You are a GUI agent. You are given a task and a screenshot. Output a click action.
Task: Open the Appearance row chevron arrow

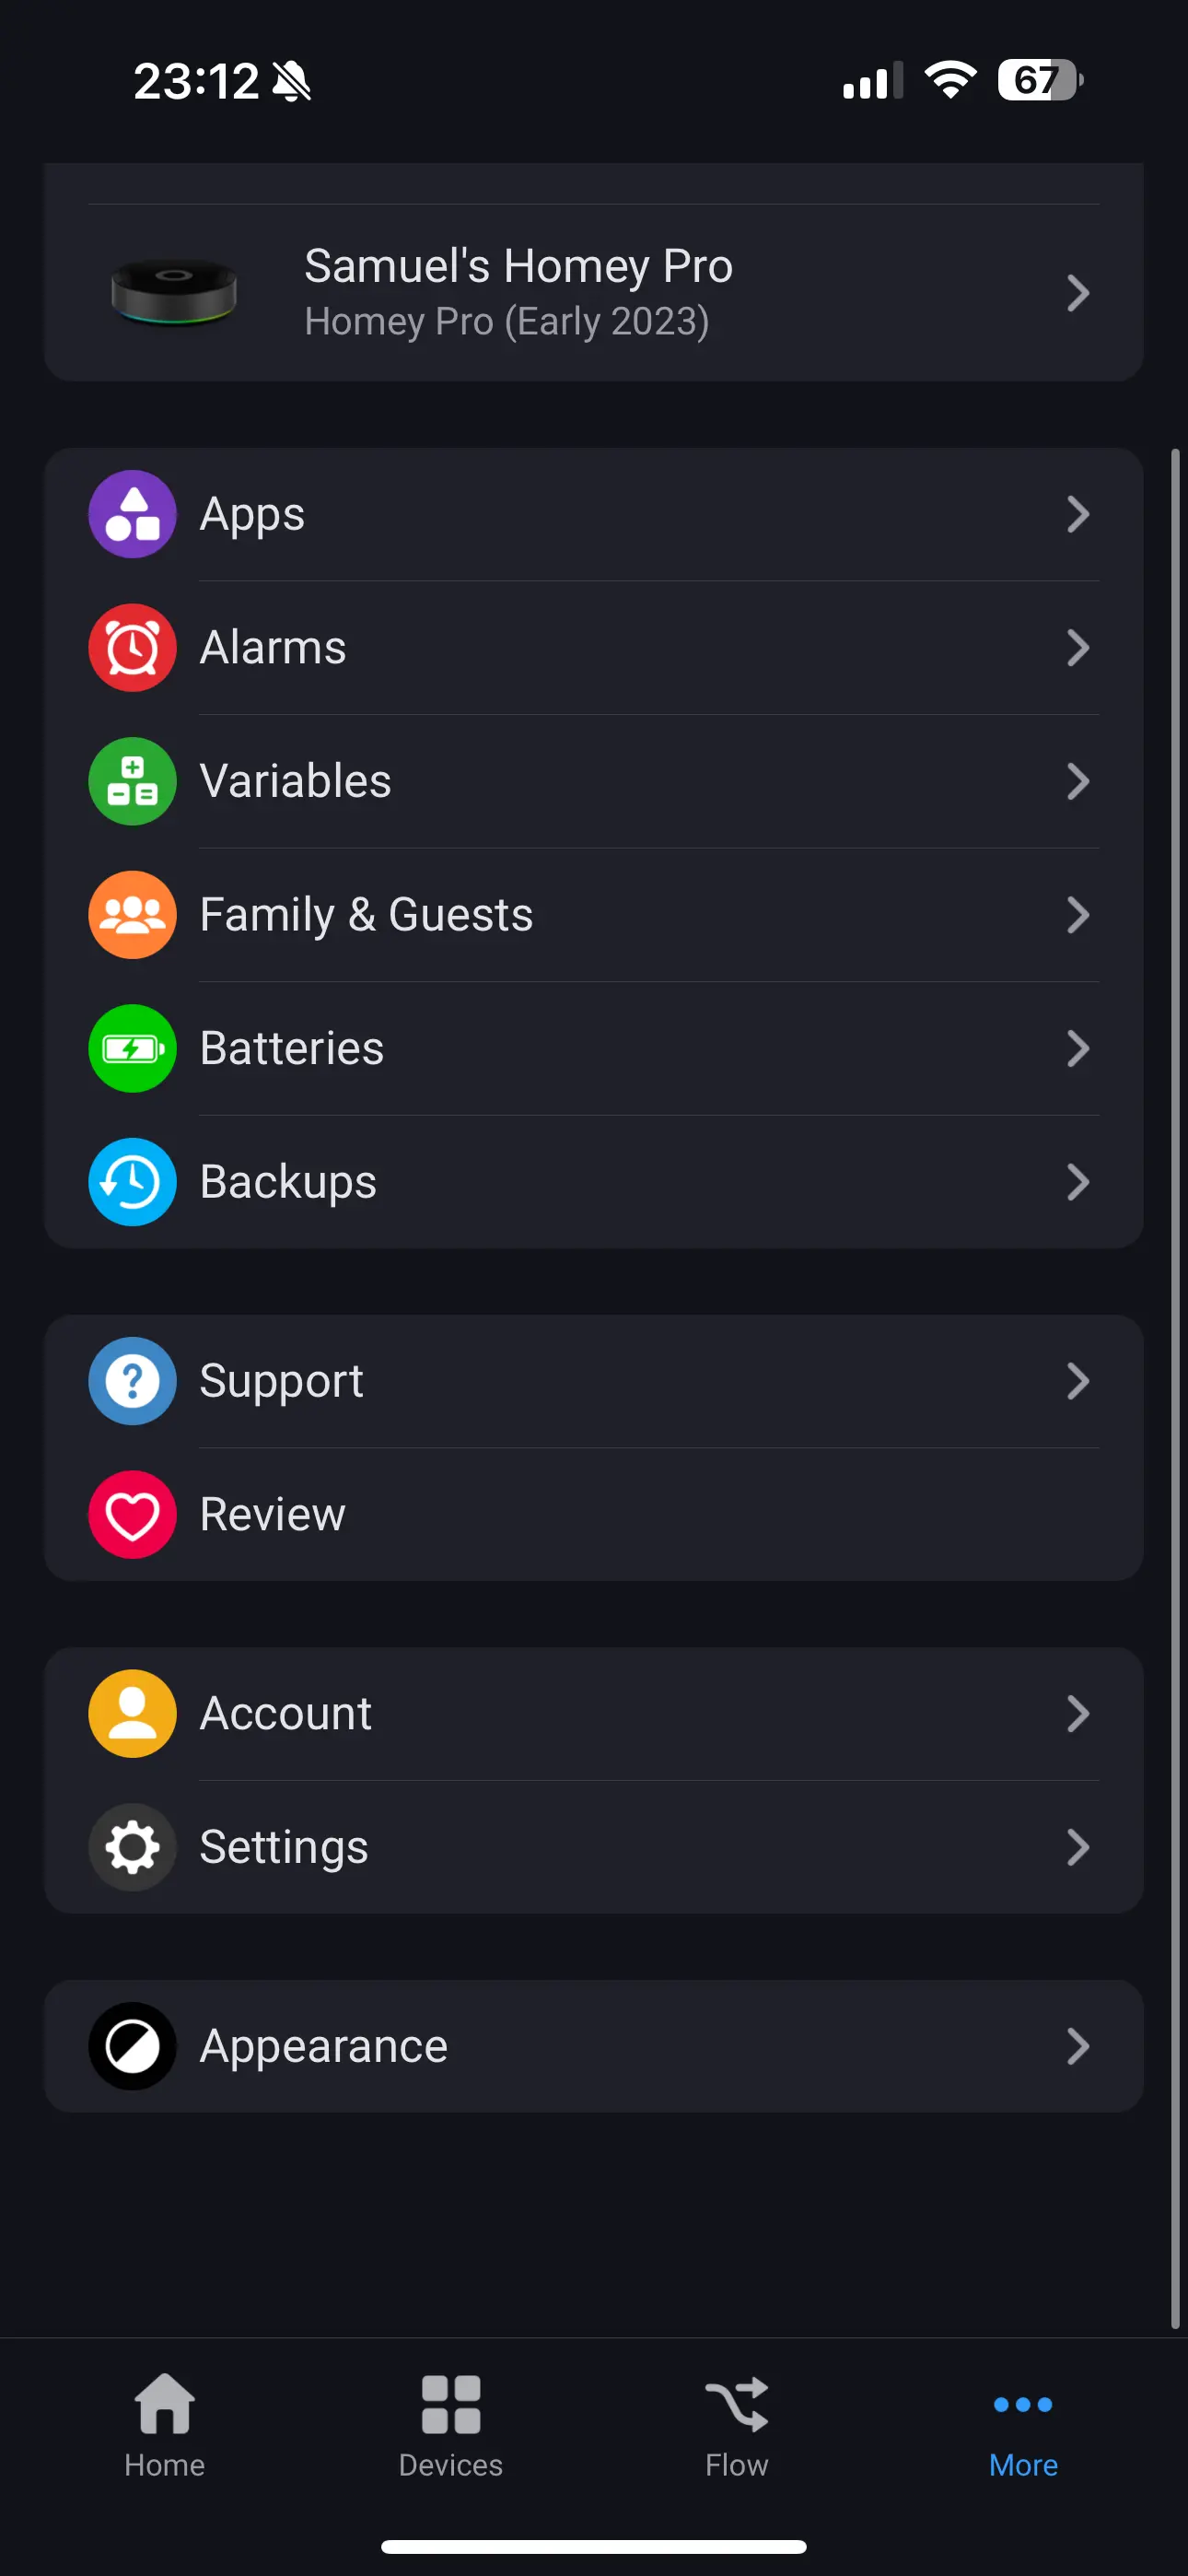(1077, 2046)
